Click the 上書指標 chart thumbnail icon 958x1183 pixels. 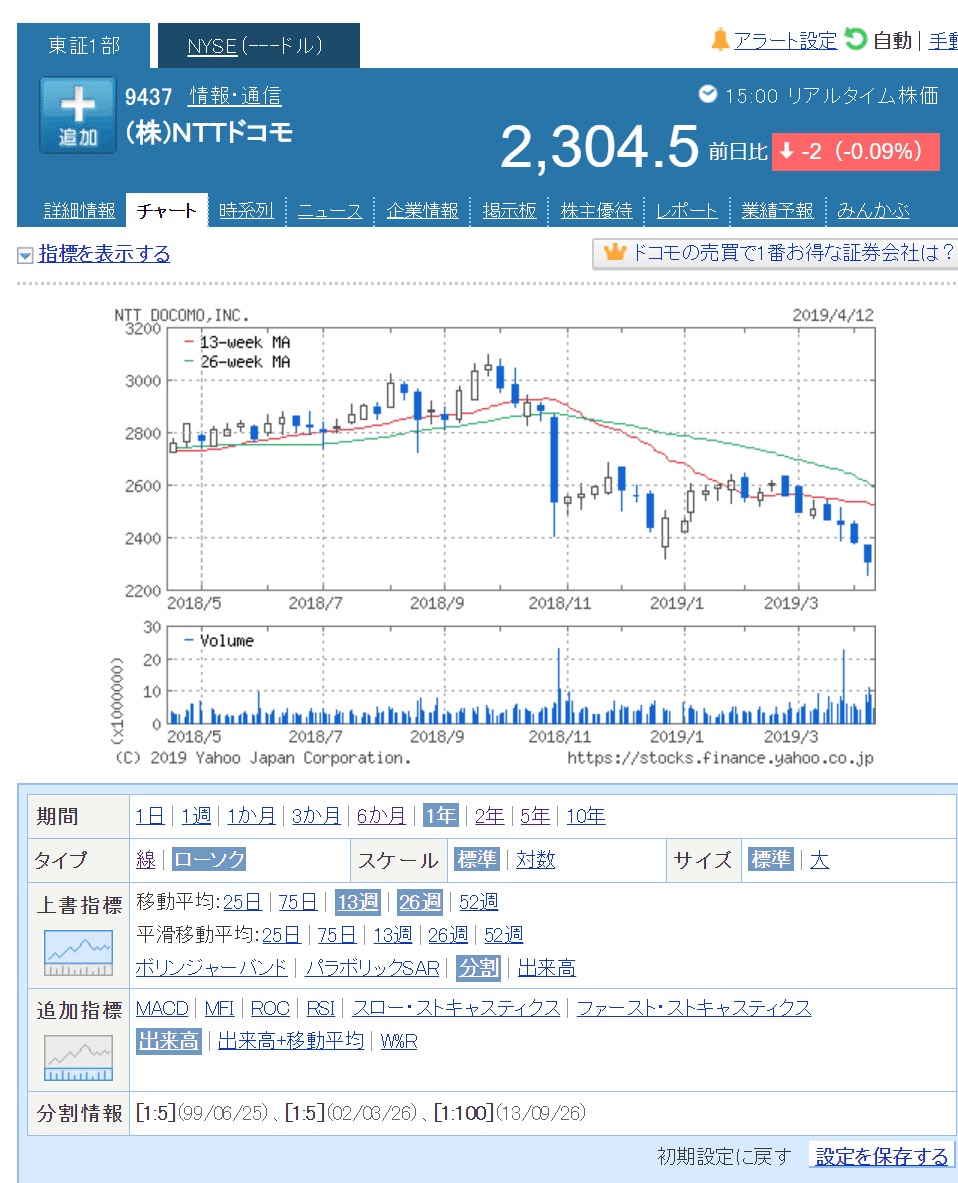click(x=78, y=953)
